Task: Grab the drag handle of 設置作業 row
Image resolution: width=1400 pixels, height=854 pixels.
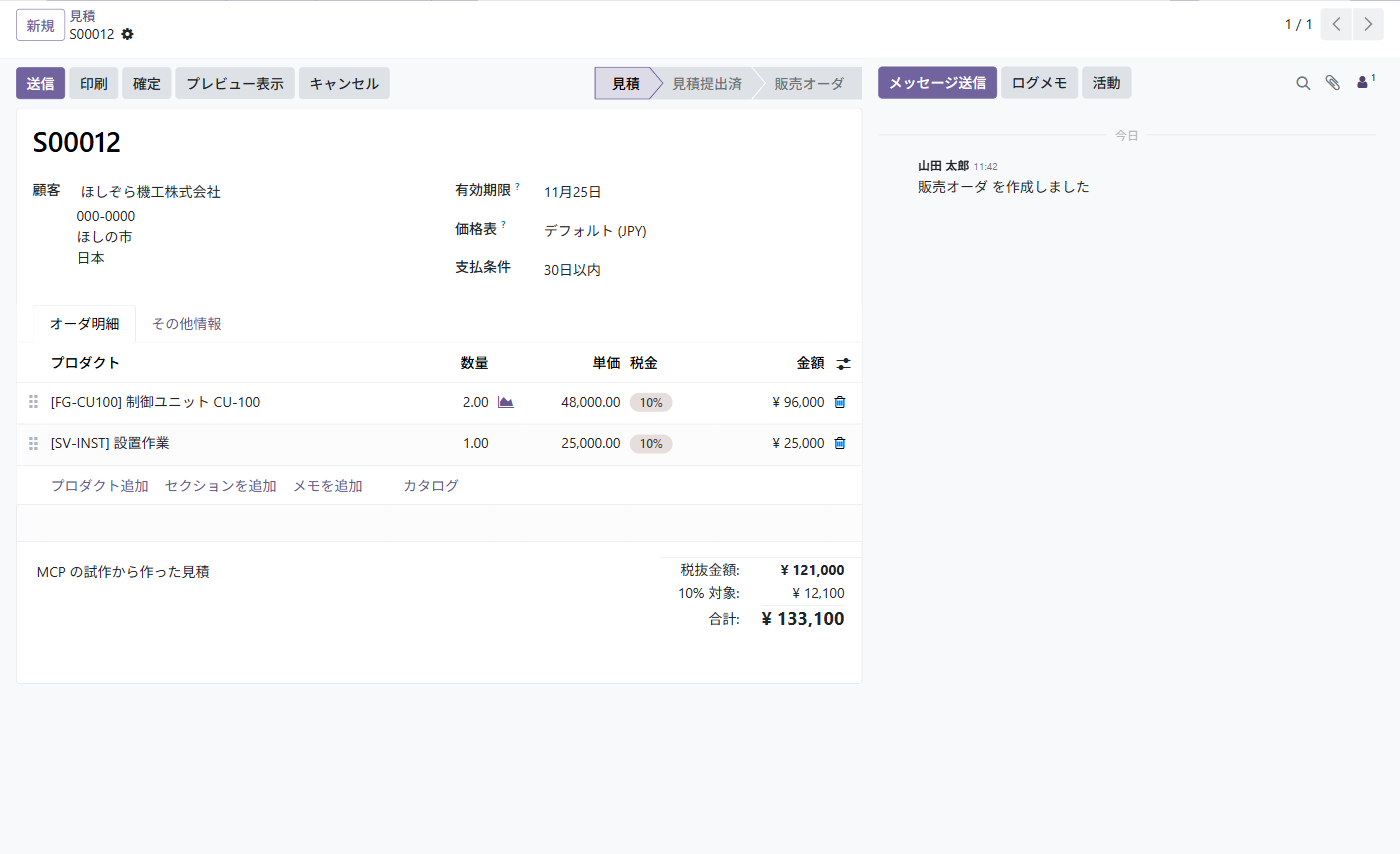Action: point(33,443)
